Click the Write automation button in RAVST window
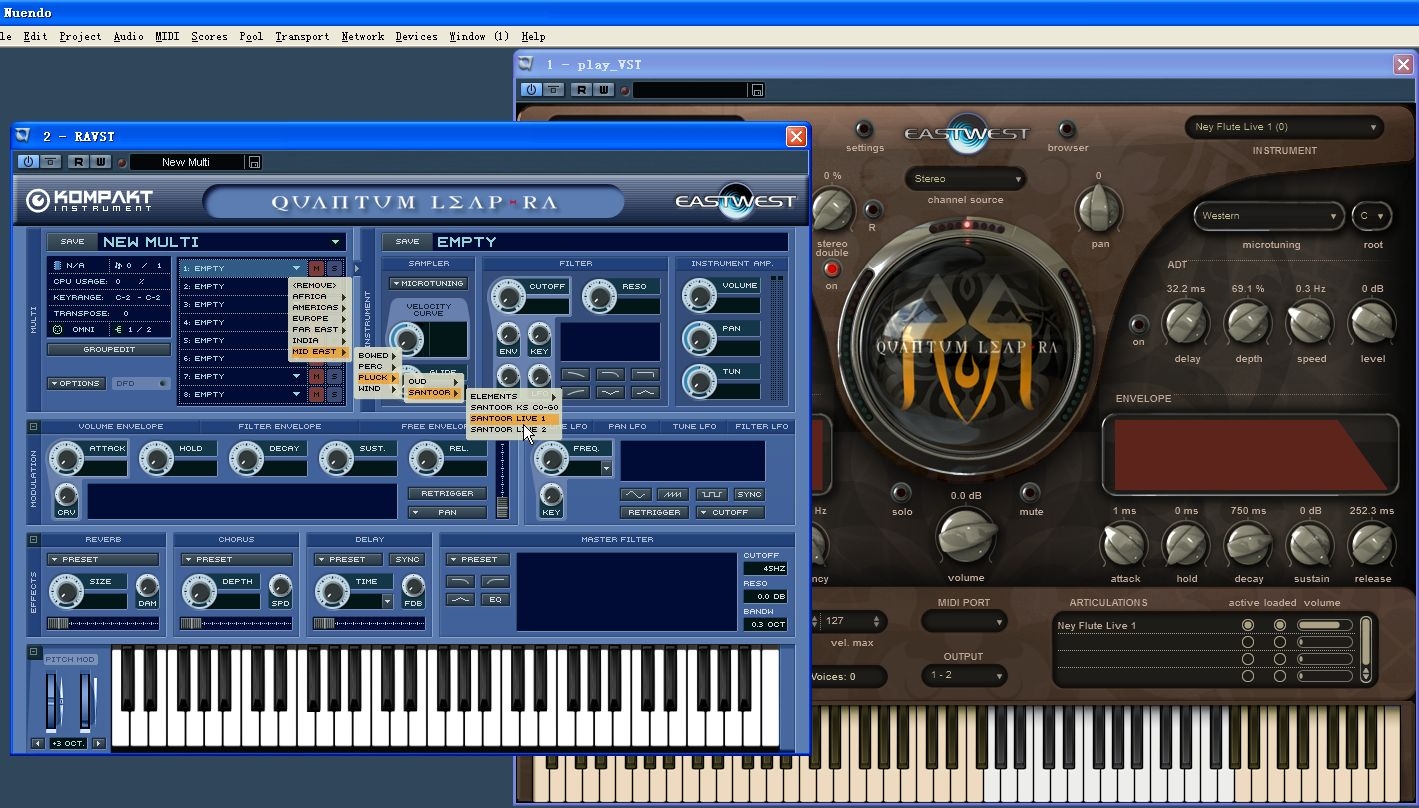Image resolution: width=1419 pixels, height=808 pixels. pyautogui.click(x=100, y=162)
